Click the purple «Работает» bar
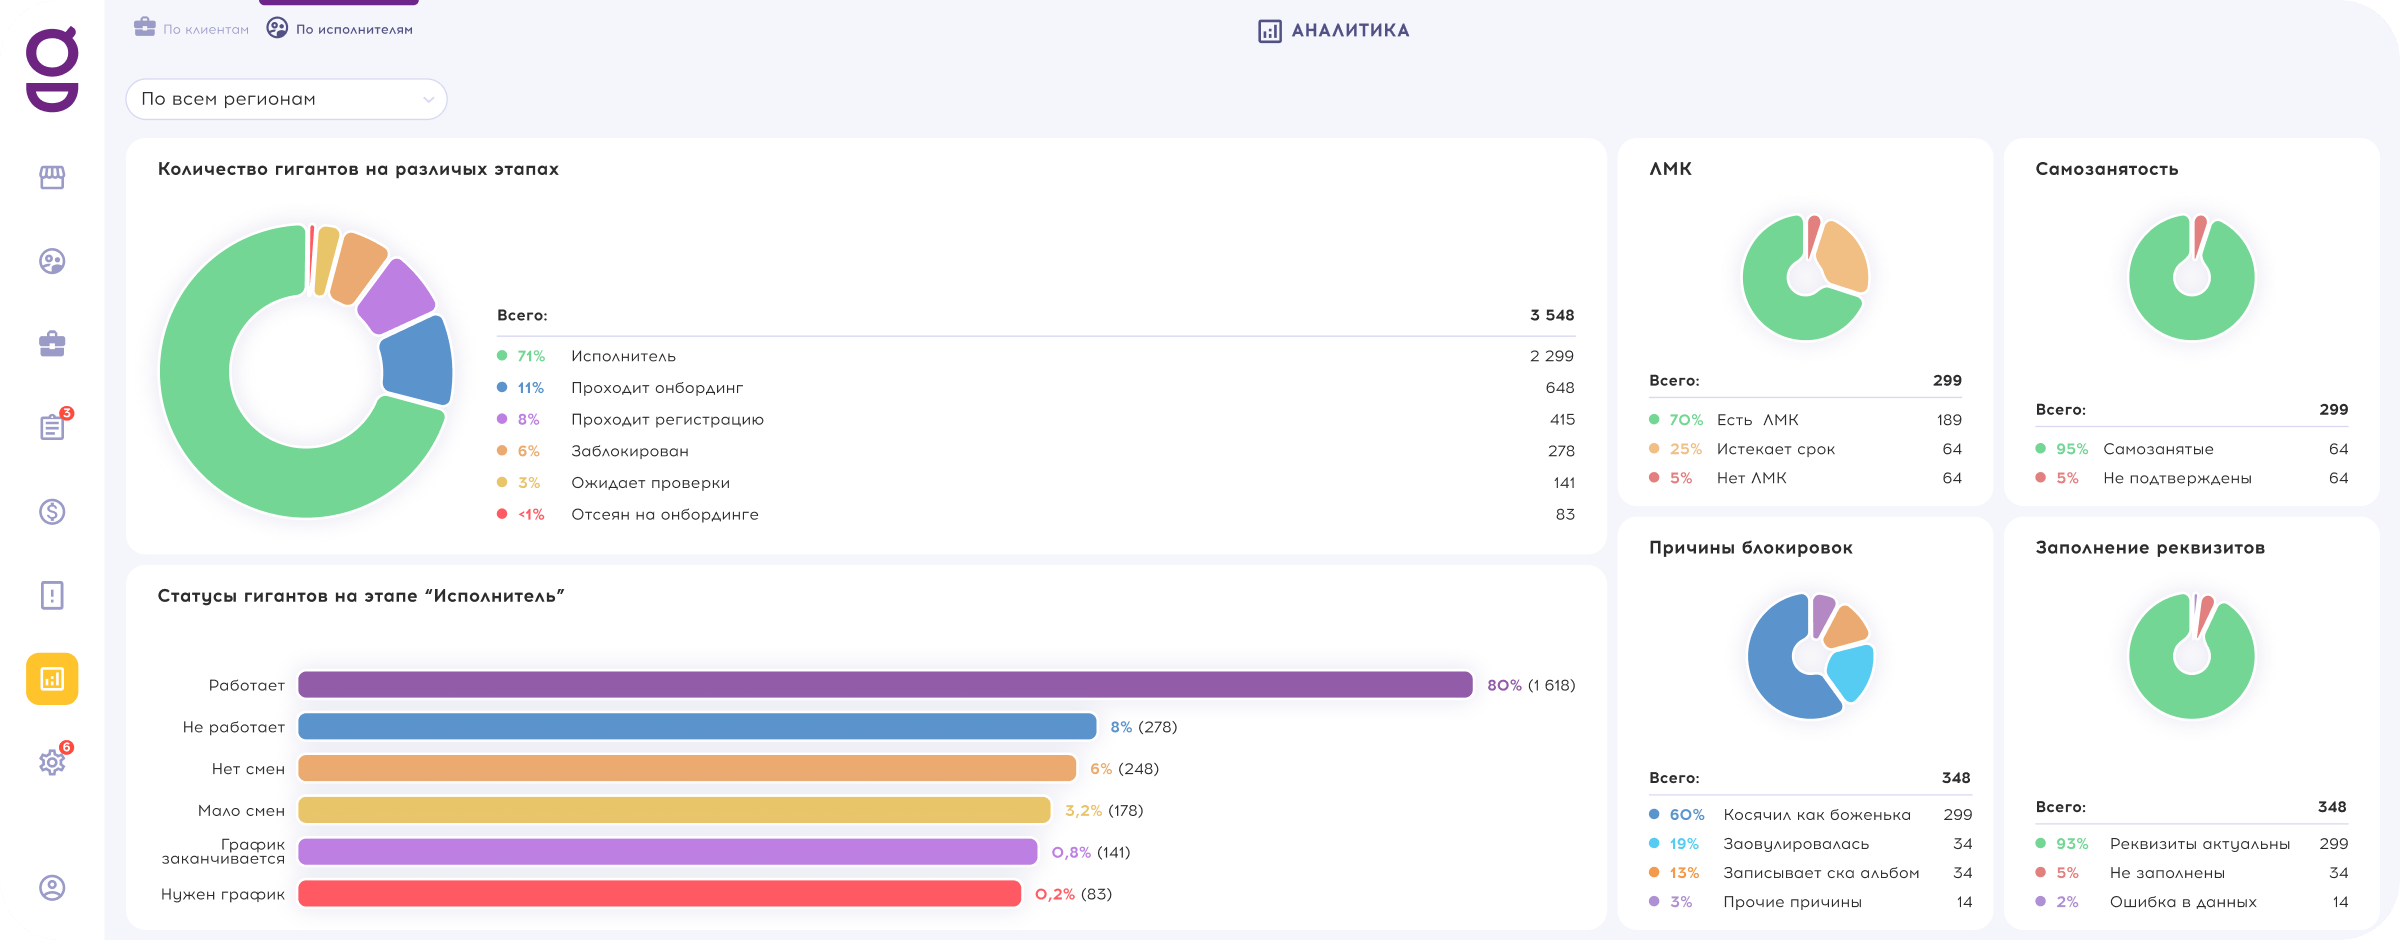This screenshot has width=2400, height=940. point(885,685)
